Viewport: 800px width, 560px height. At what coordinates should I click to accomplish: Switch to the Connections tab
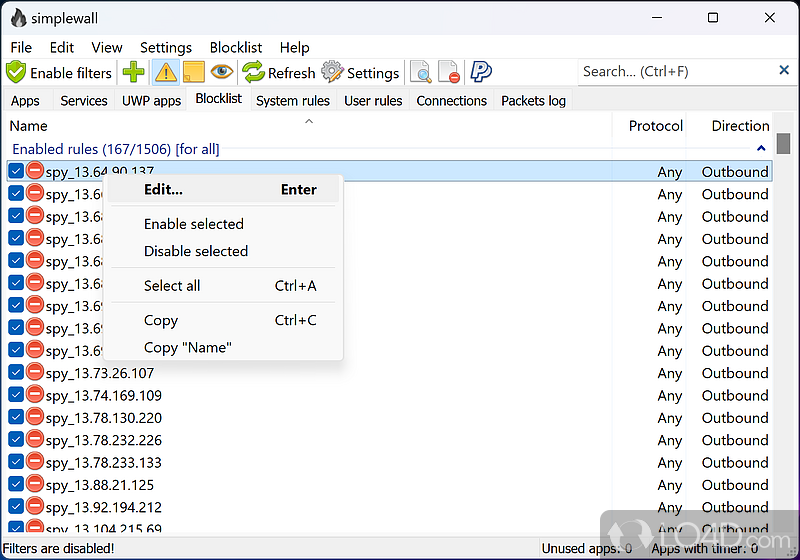(452, 100)
